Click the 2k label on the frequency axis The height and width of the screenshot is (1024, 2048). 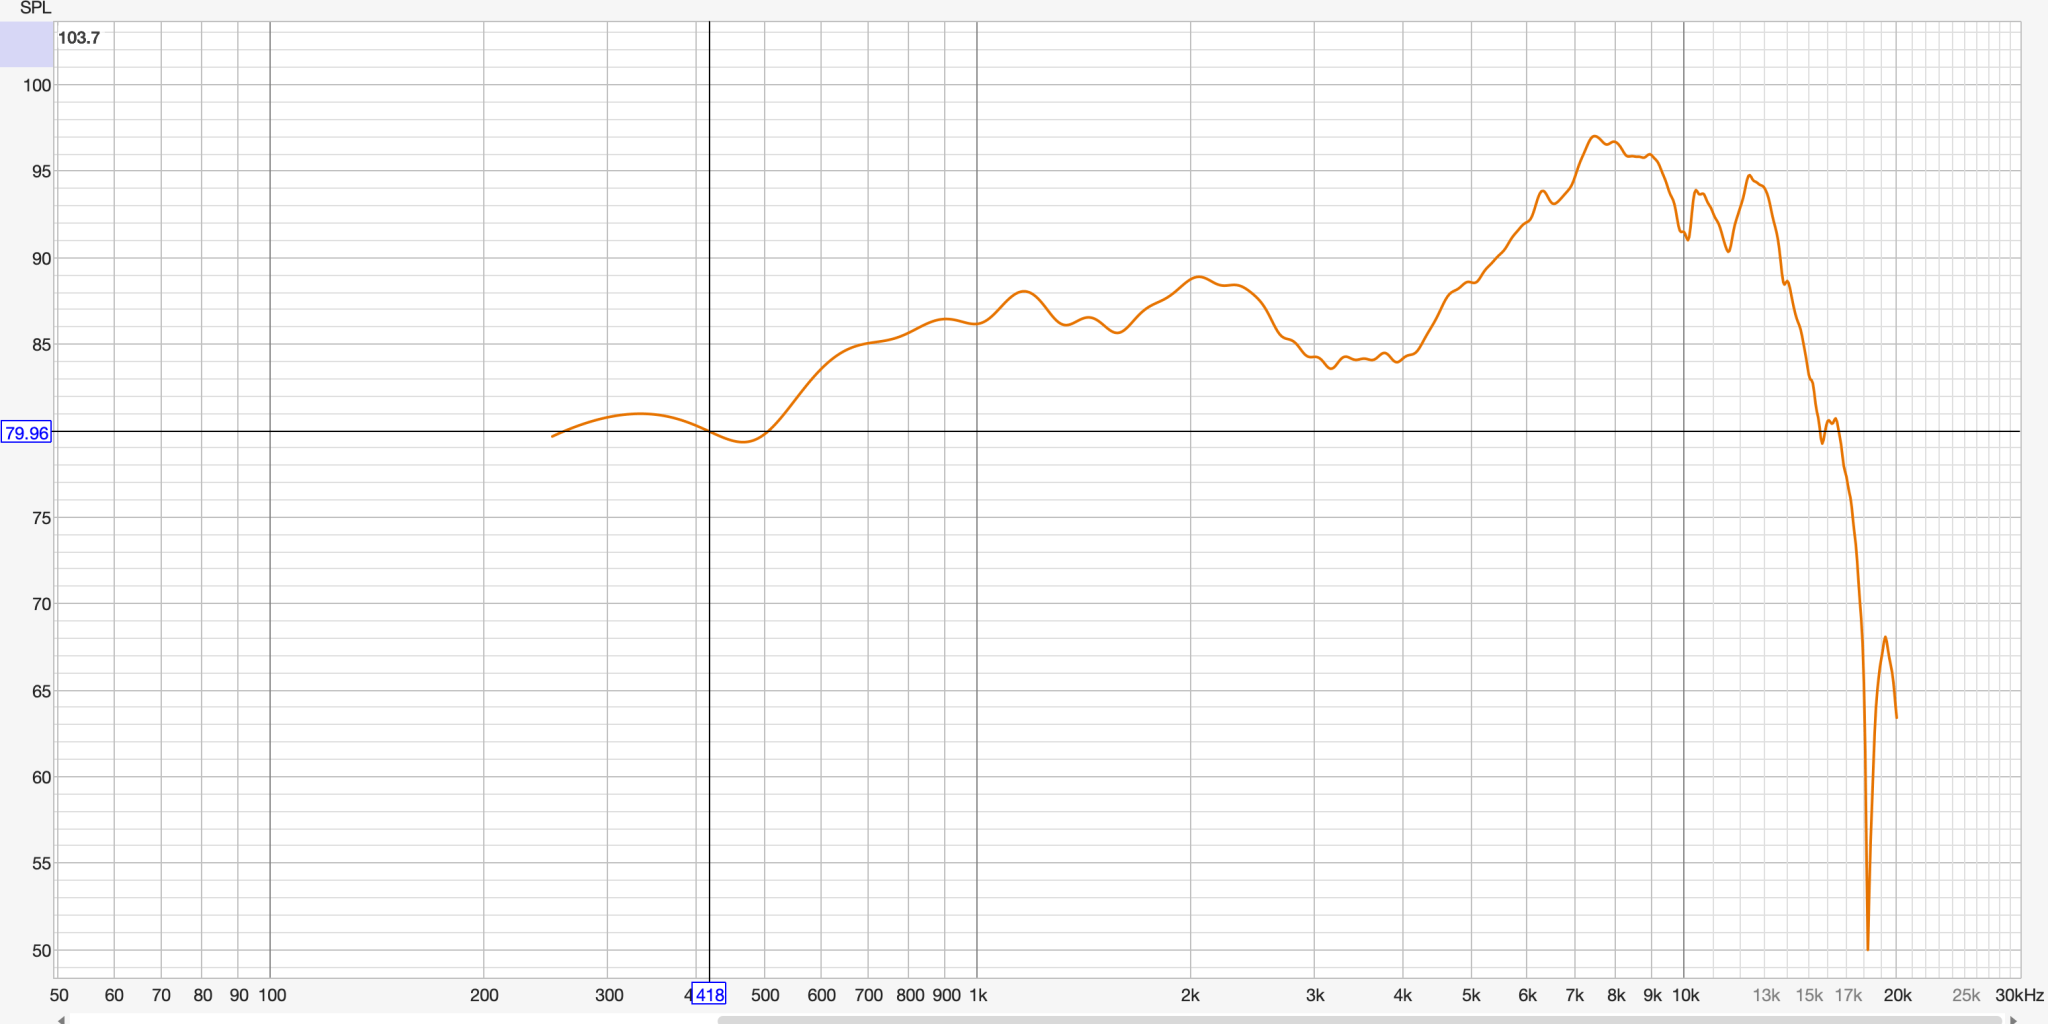pos(1190,995)
